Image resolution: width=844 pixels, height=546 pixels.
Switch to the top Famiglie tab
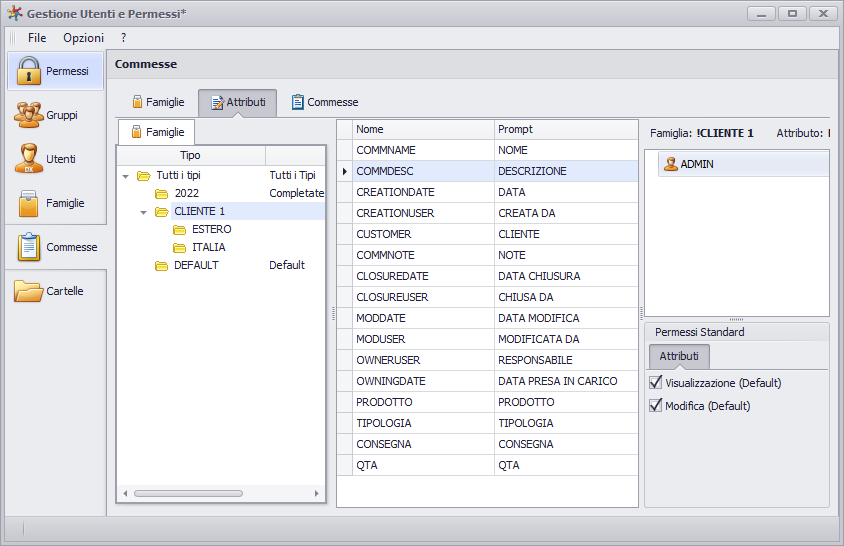158,102
